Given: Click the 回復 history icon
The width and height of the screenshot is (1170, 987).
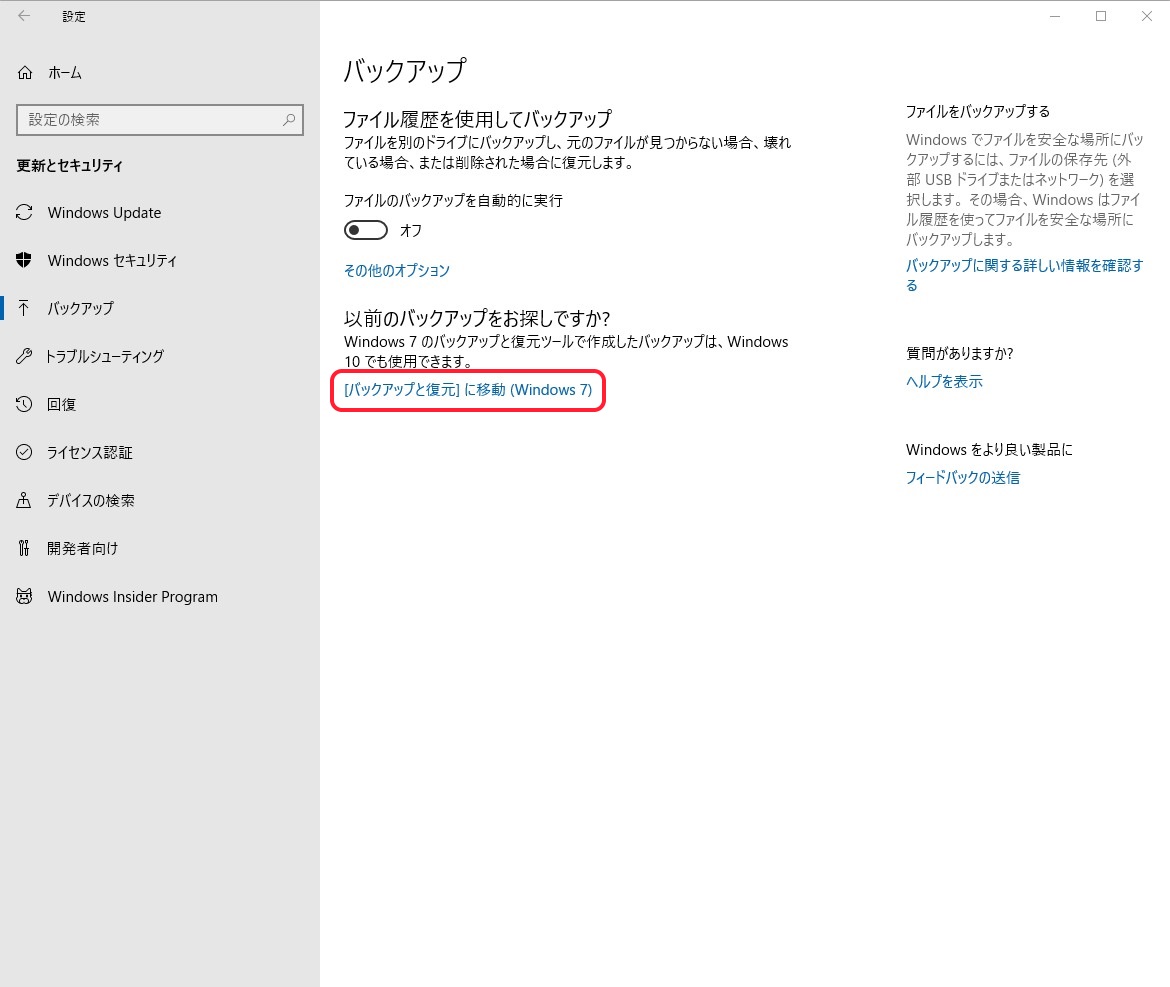Looking at the screenshot, I should point(25,405).
